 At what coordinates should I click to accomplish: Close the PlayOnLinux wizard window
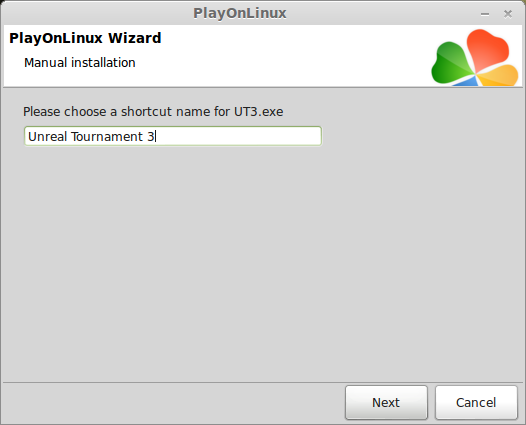(508, 14)
